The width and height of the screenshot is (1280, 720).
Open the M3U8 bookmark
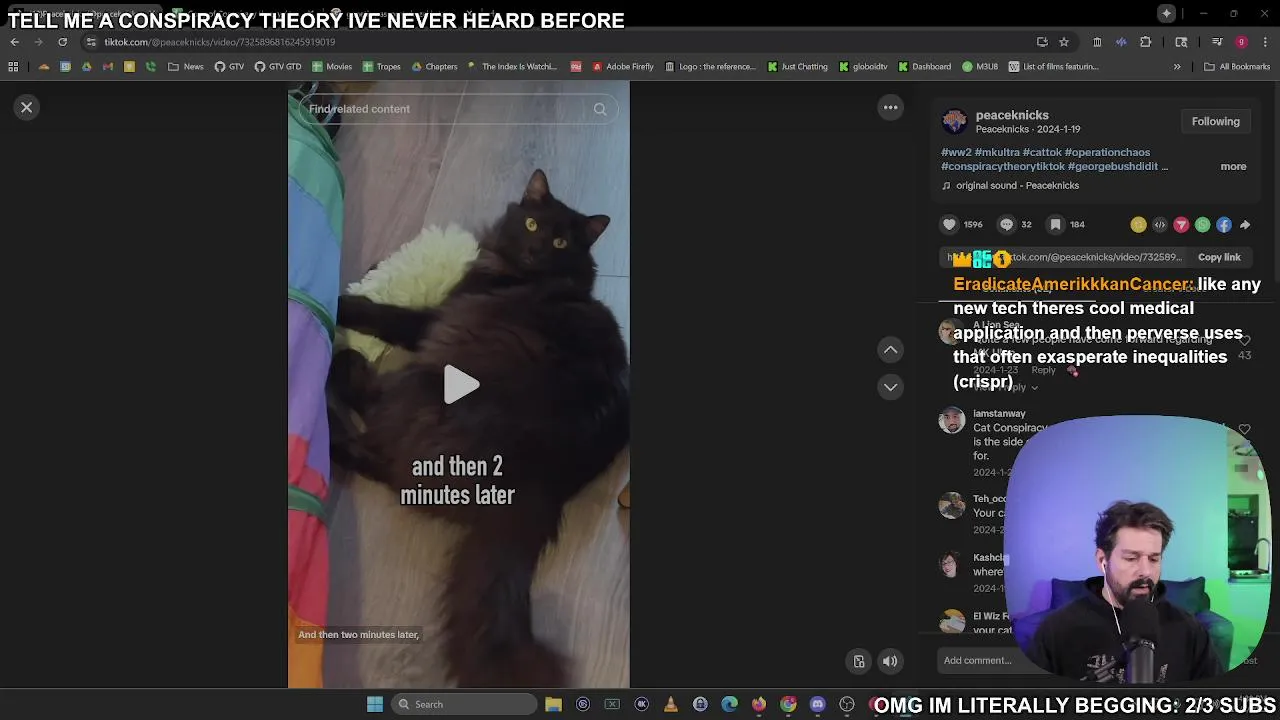pos(980,67)
